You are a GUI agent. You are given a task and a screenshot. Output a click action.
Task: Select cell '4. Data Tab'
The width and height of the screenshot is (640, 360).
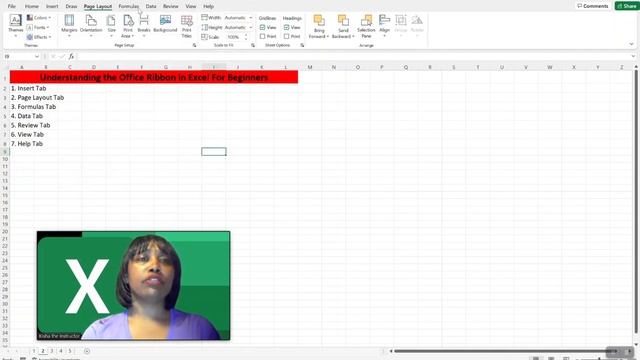point(27,116)
